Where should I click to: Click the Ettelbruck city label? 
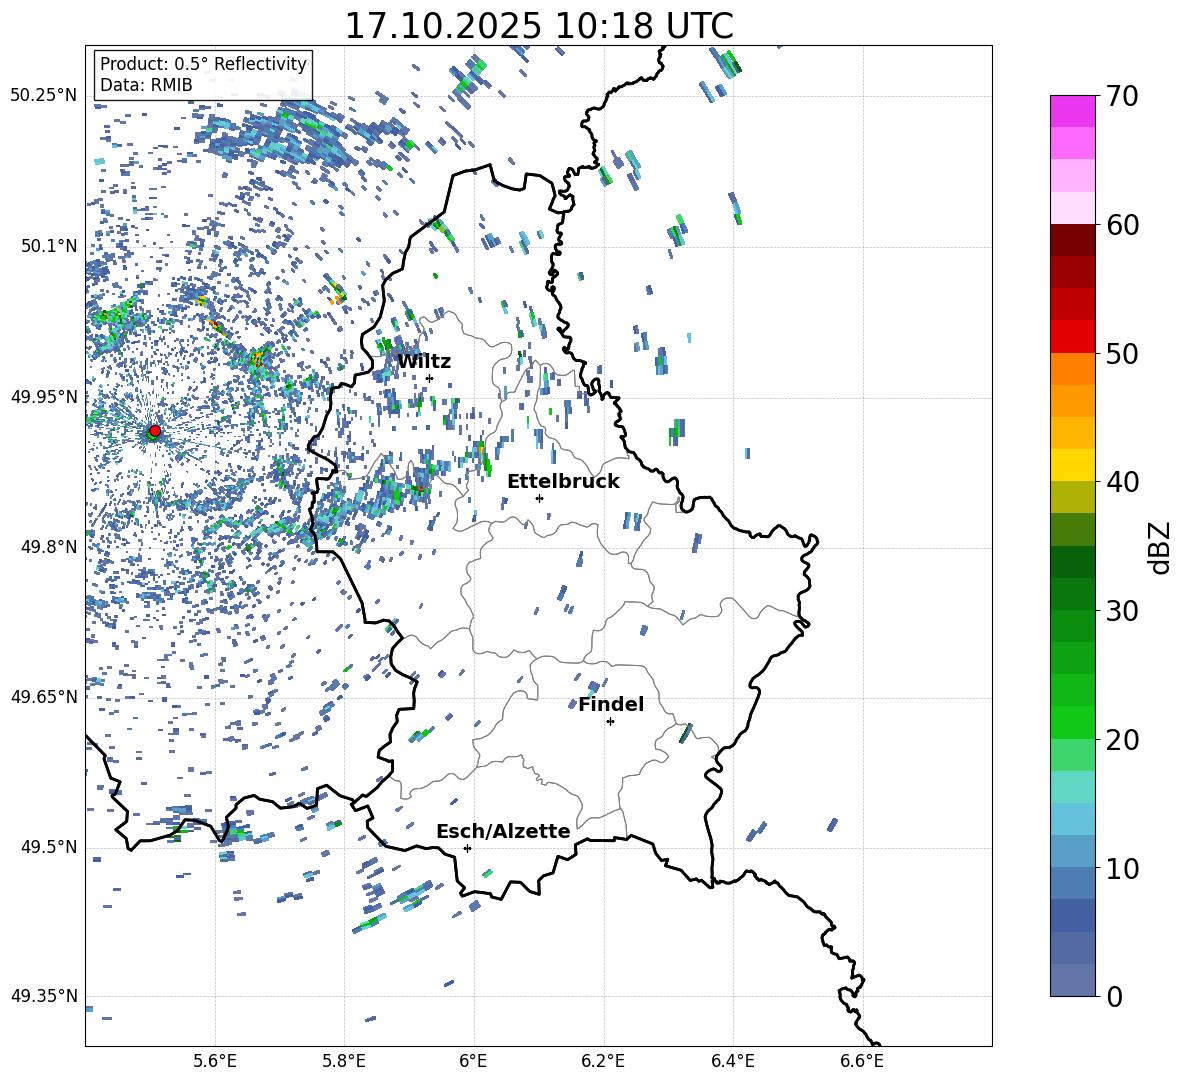(x=563, y=481)
